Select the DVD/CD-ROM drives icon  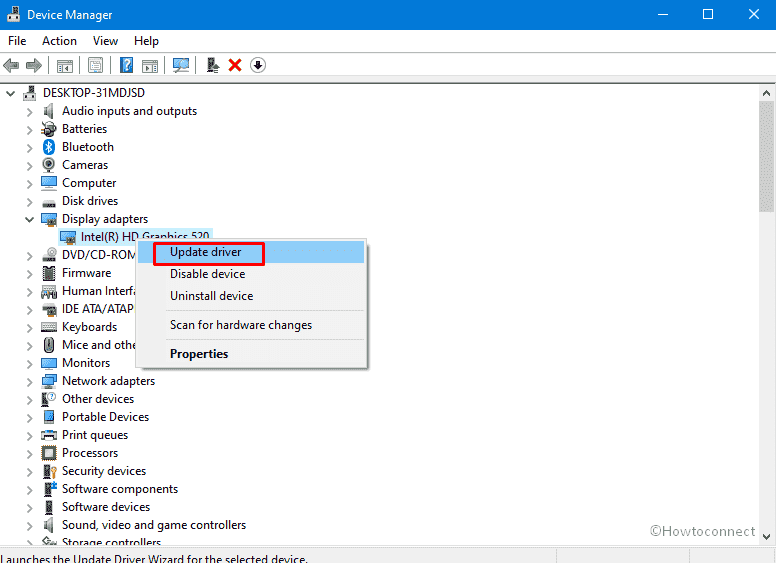point(49,255)
